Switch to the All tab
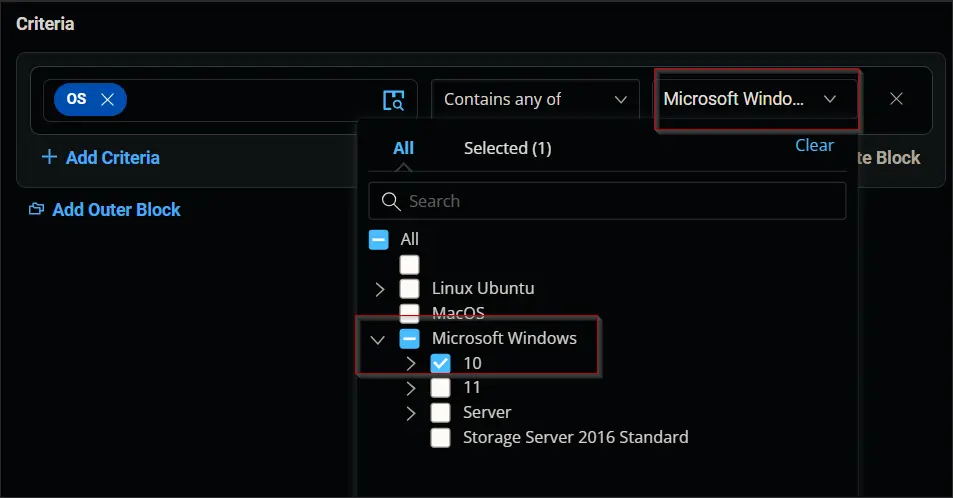 pos(403,148)
